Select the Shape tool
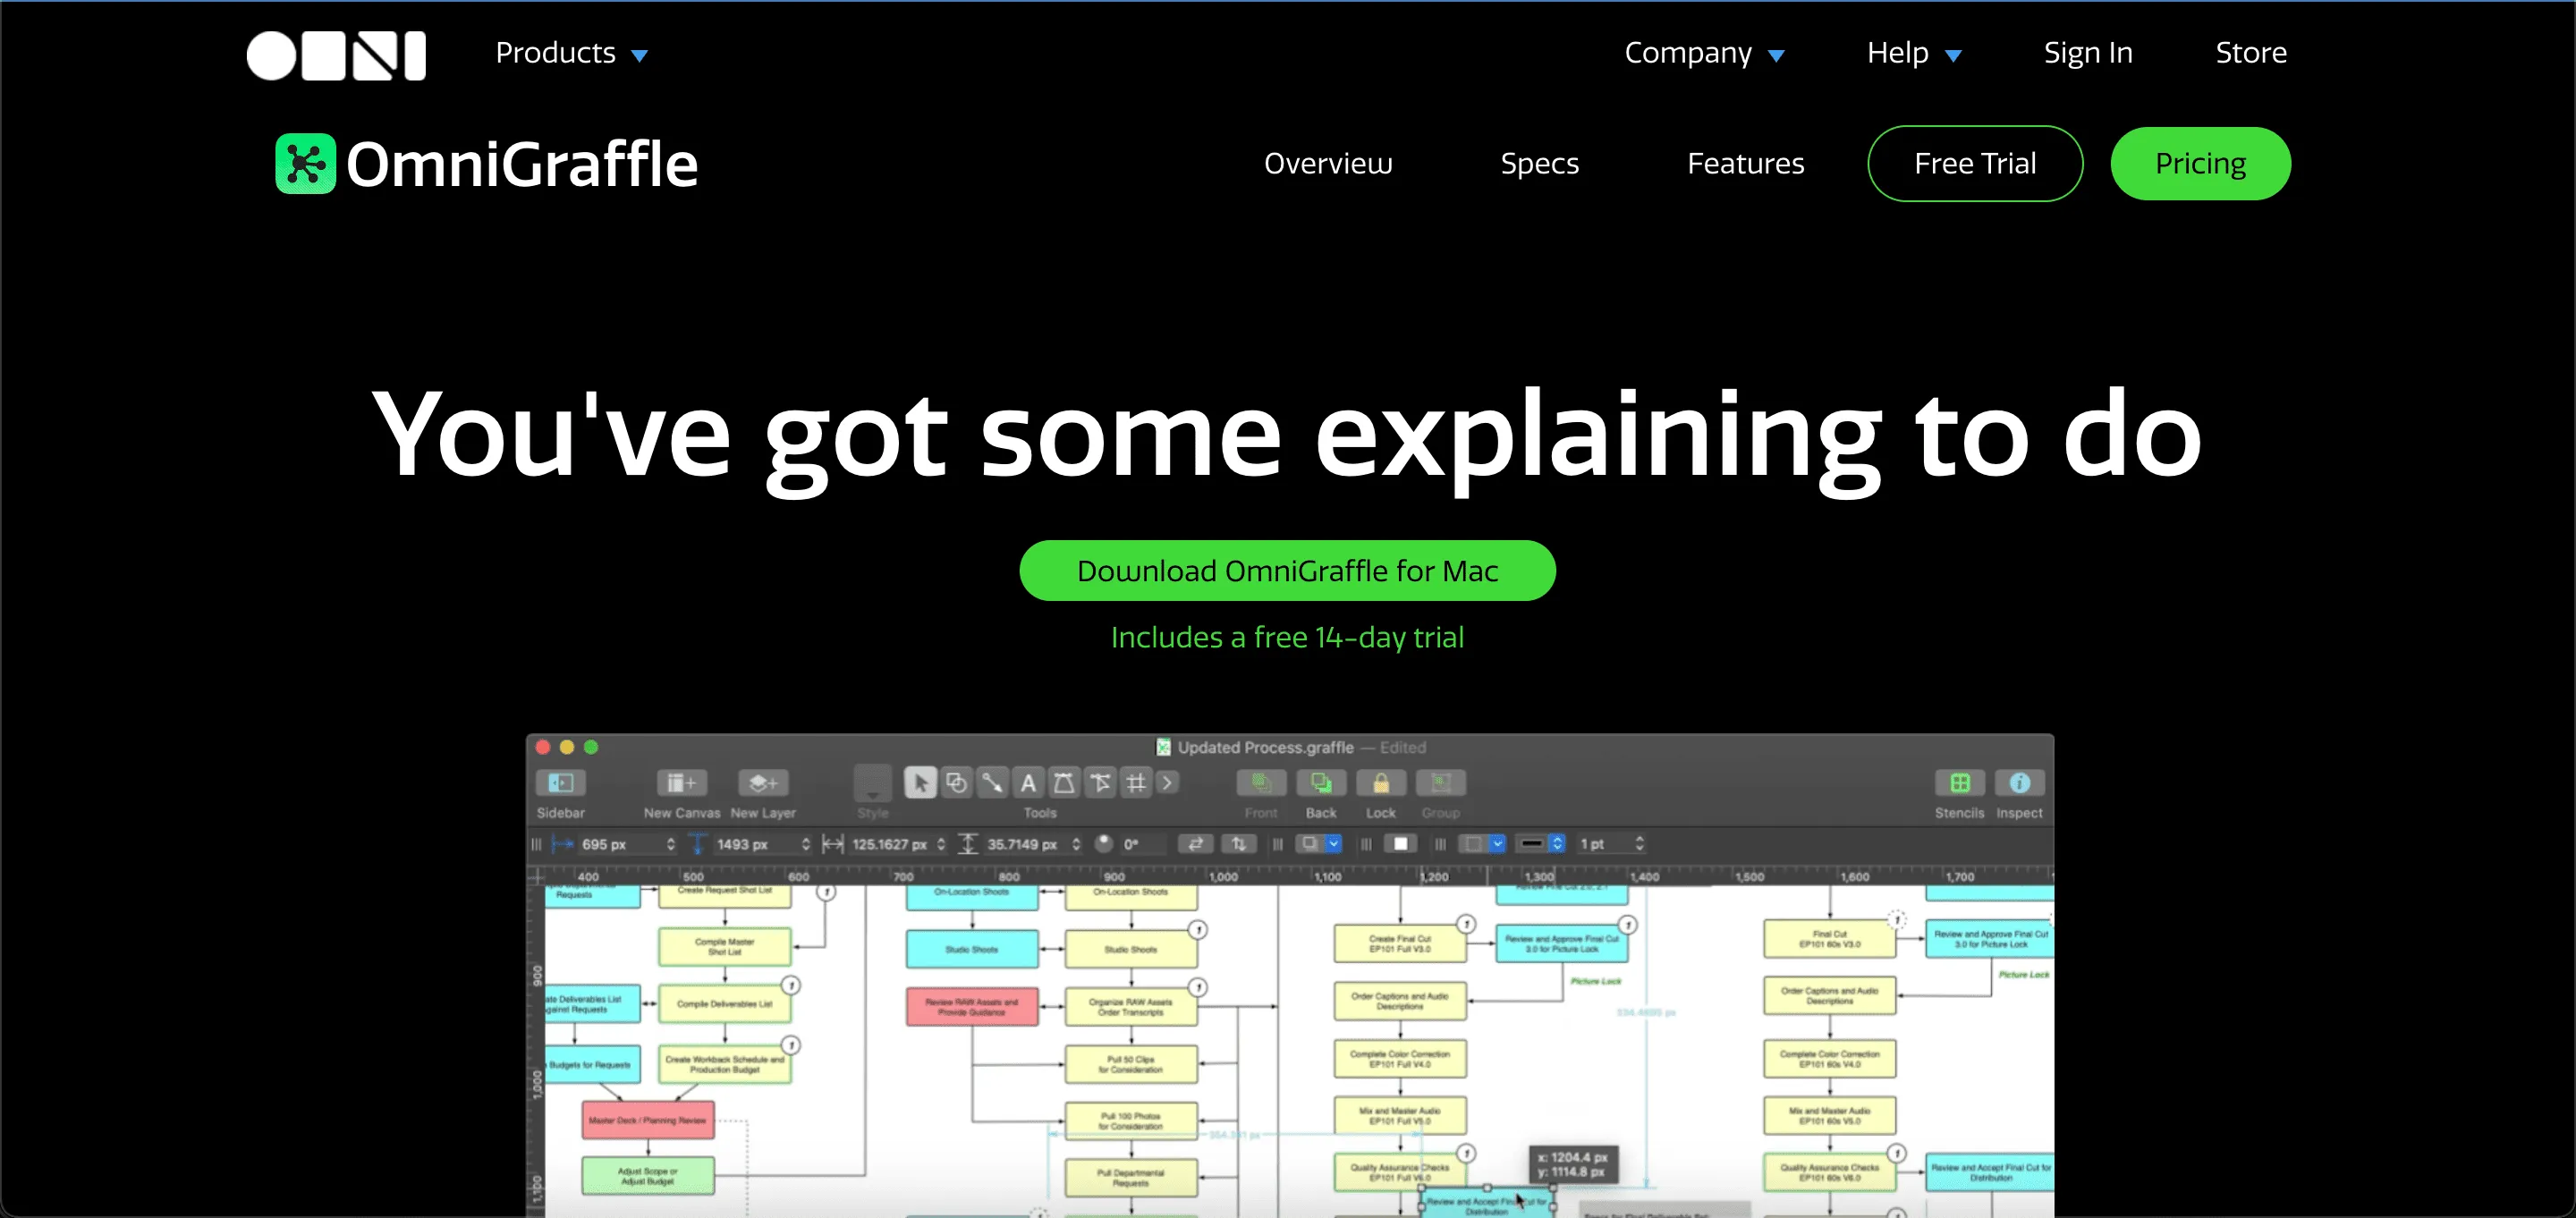Image resolution: width=2576 pixels, height=1218 pixels. [x=956, y=782]
